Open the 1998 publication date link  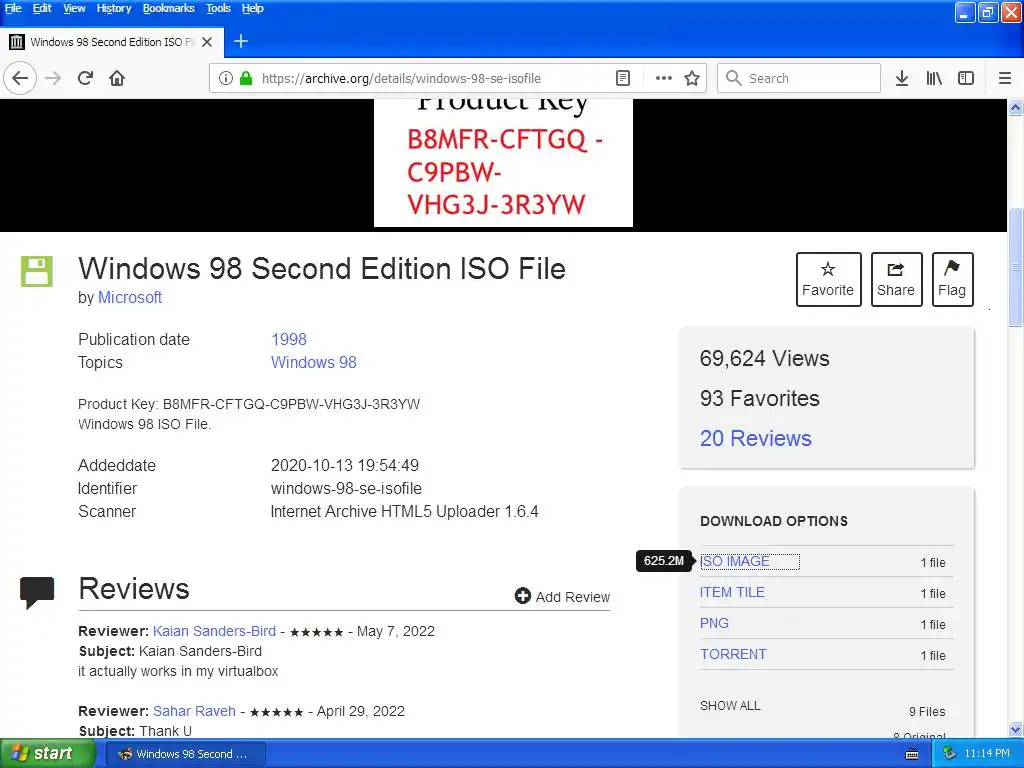pyautogui.click(x=289, y=340)
